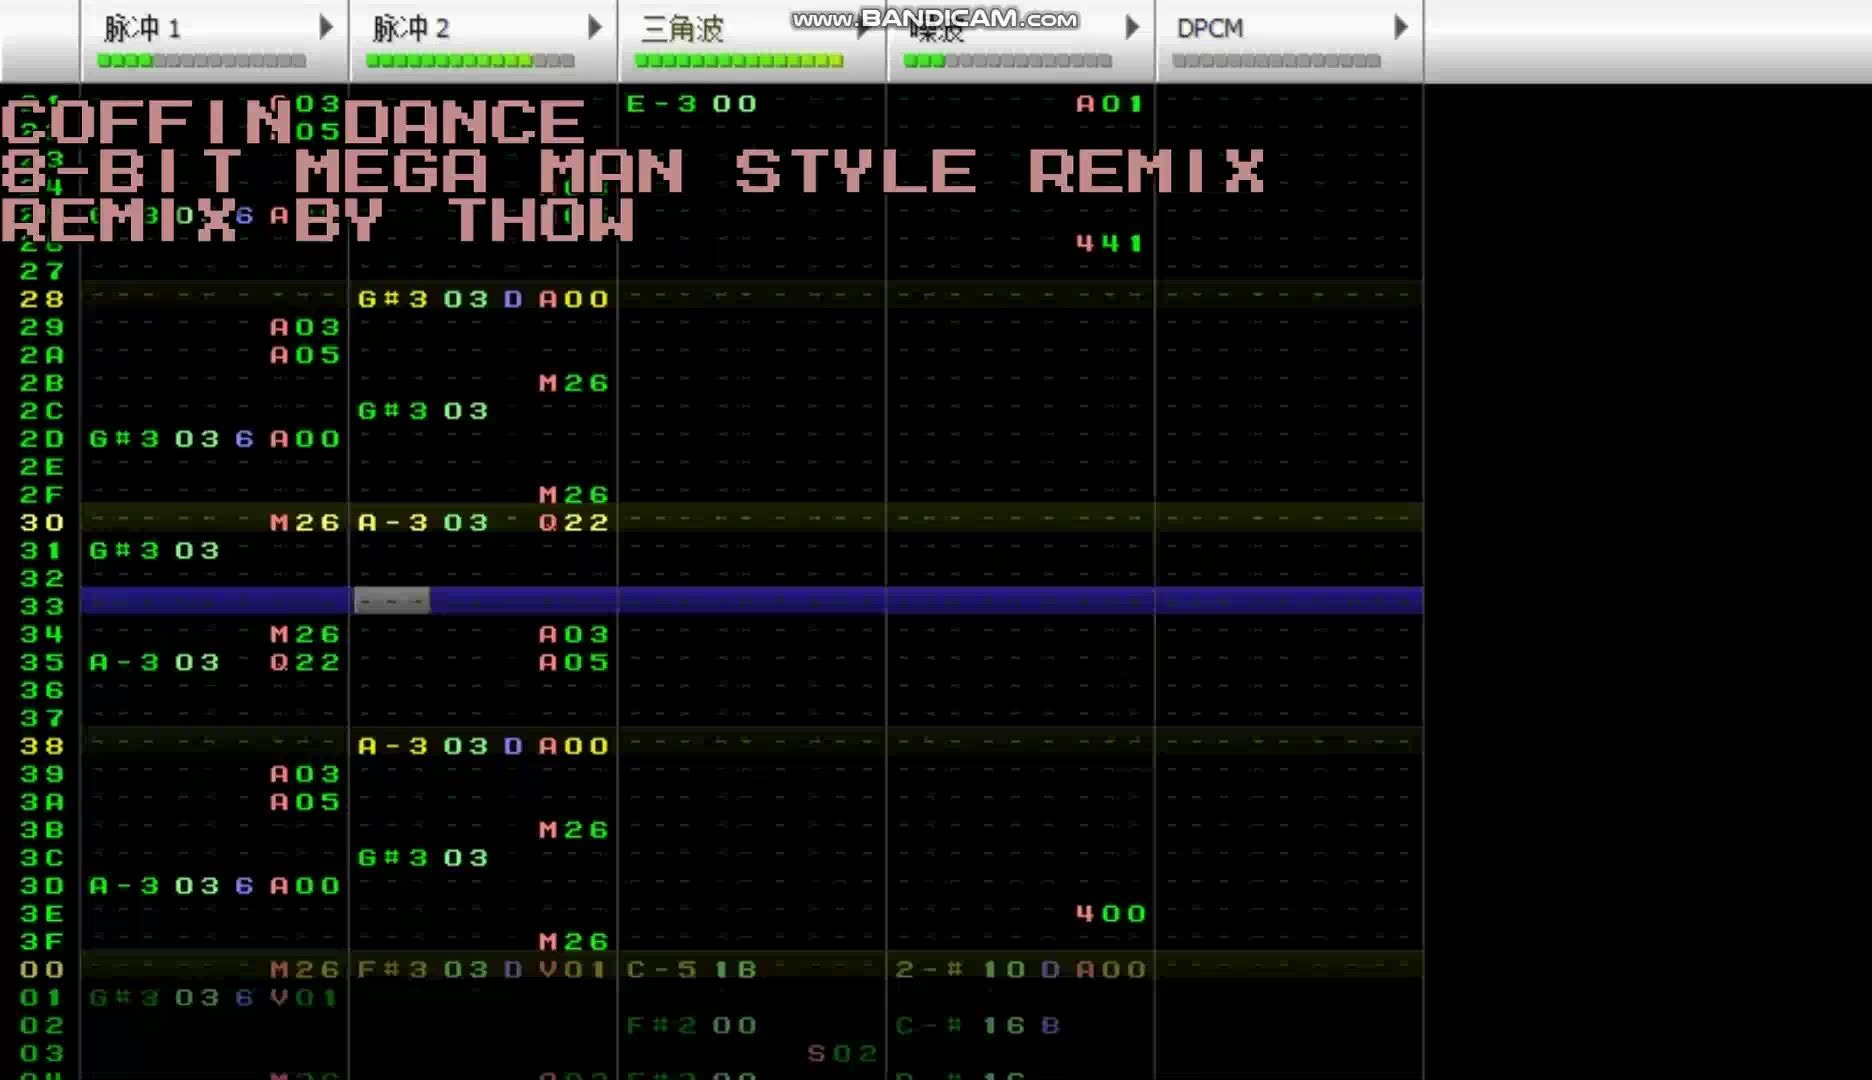
Task: Toggle mute on DPCM channel header
Action: coord(1210,28)
